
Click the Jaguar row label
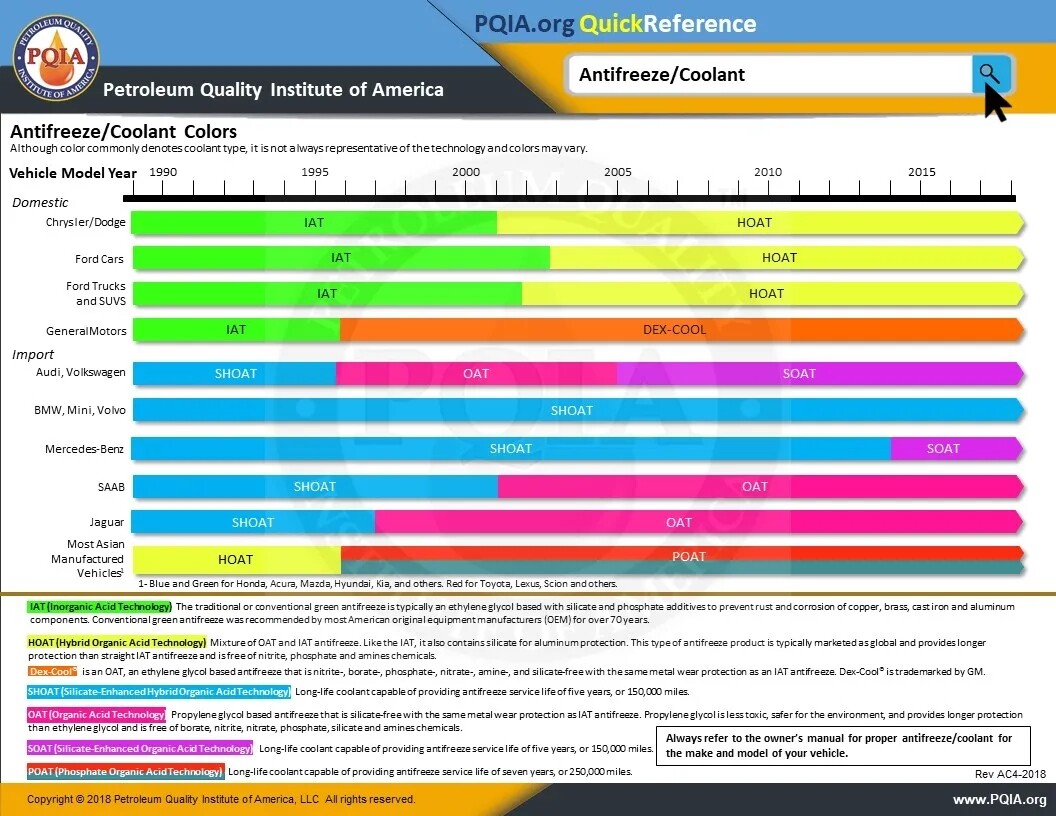(106, 522)
